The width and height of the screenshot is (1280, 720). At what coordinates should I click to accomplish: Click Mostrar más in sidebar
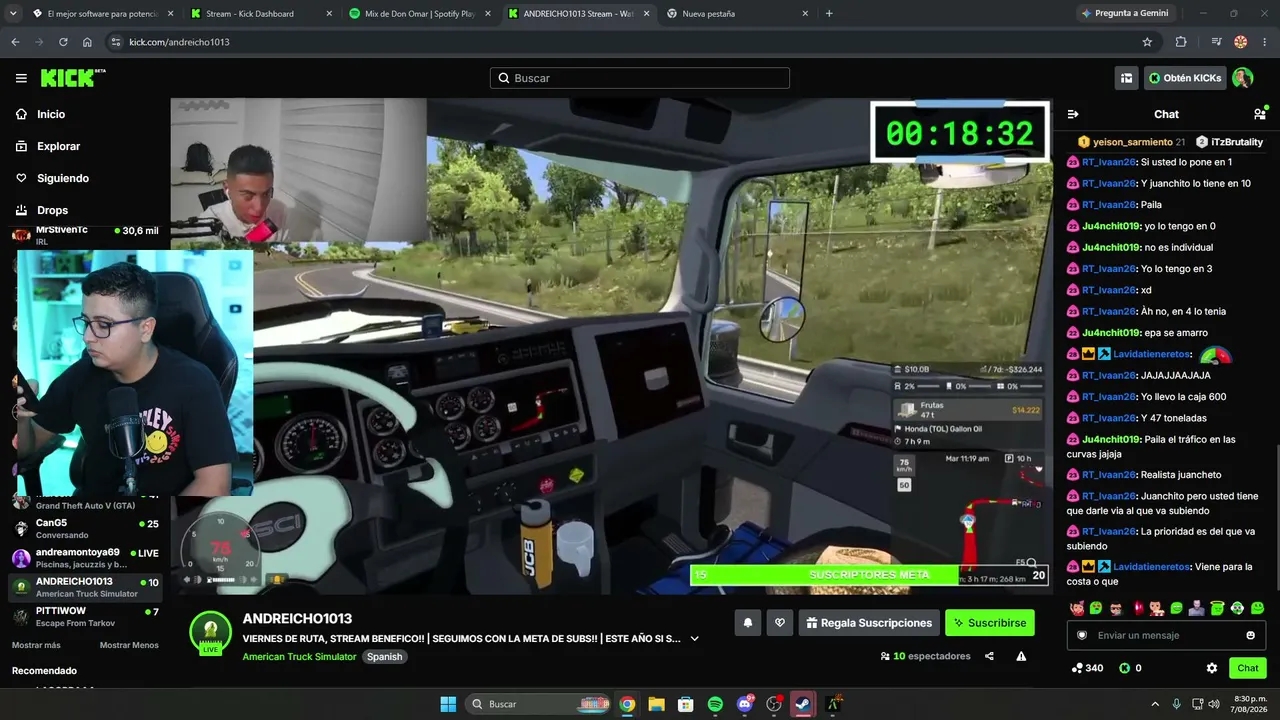36,645
